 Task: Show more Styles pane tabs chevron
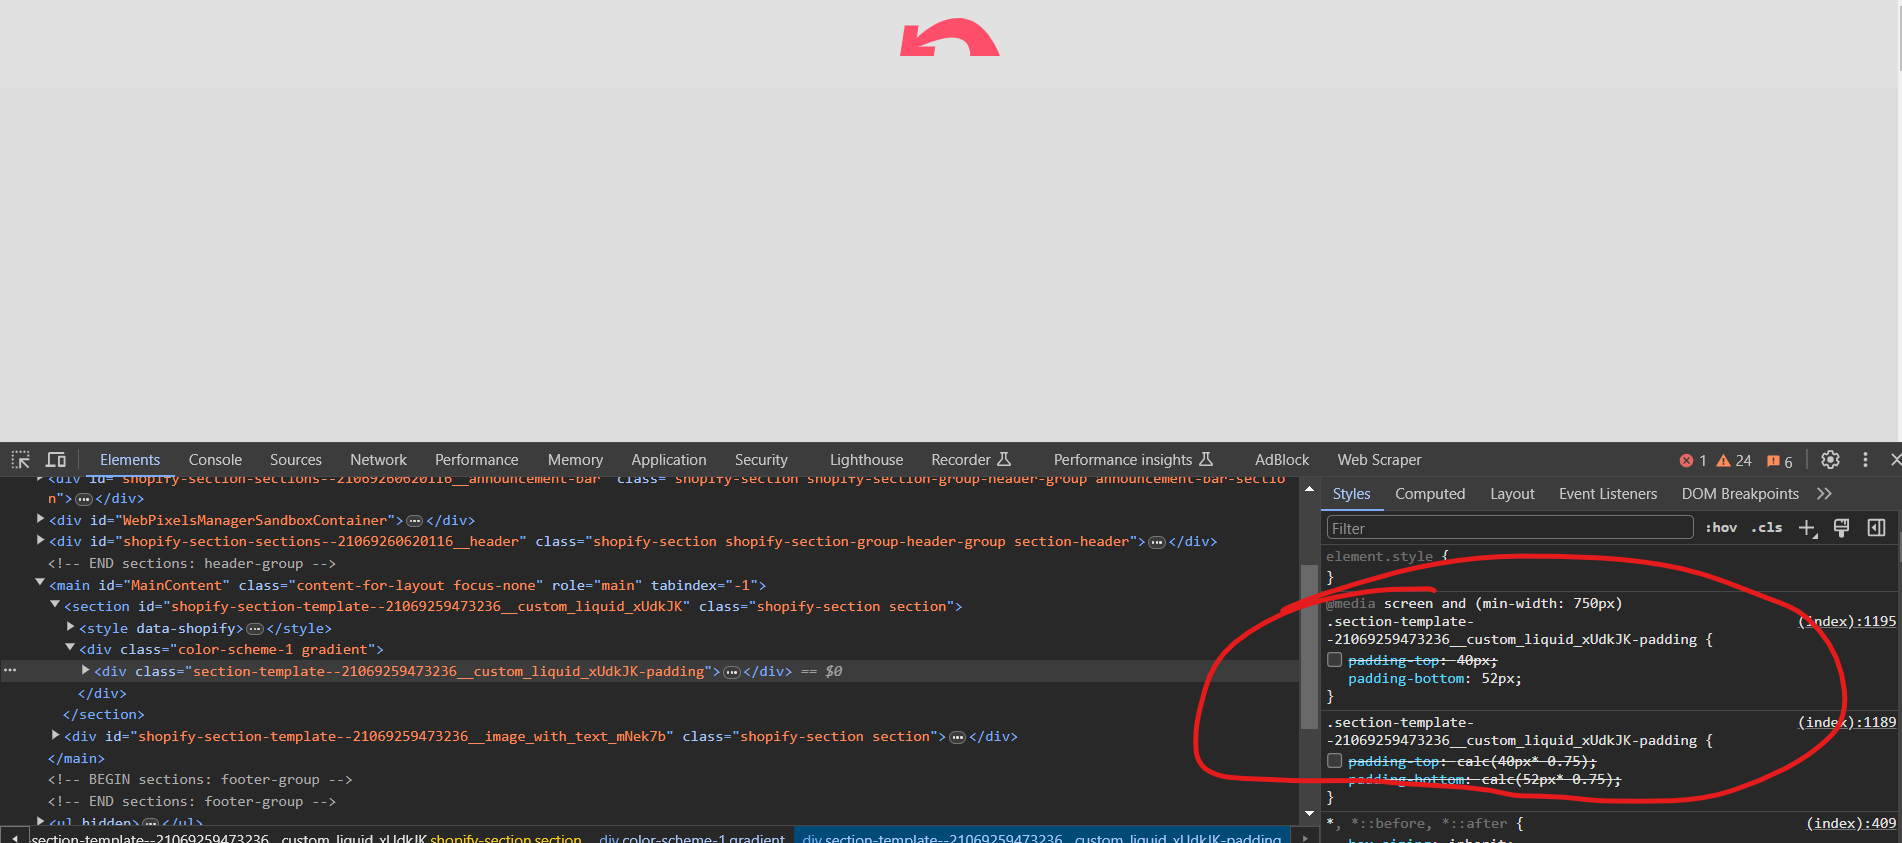[x=1824, y=494]
